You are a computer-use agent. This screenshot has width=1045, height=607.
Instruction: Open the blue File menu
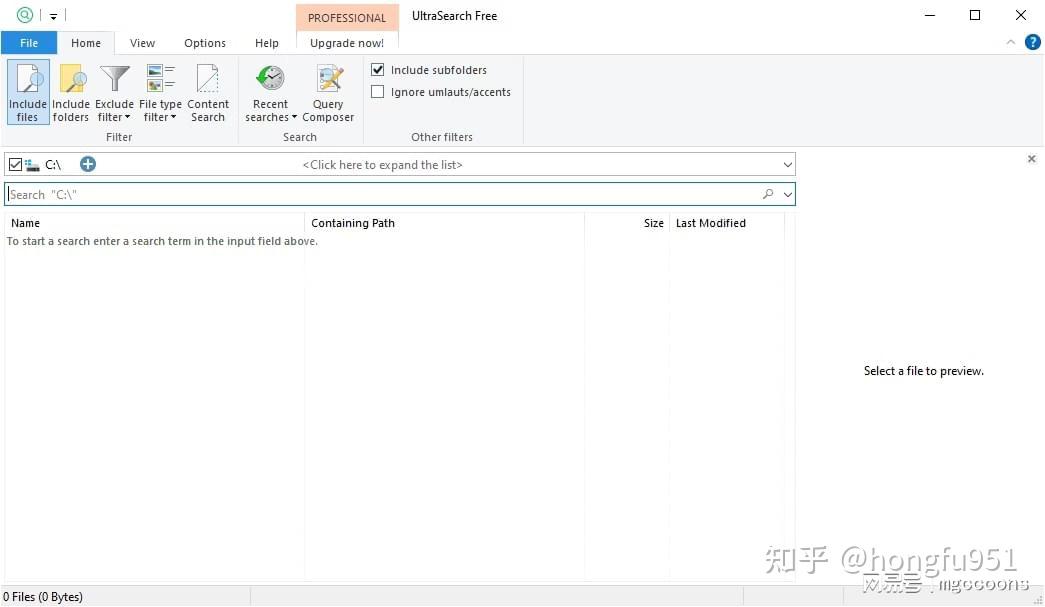(x=29, y=43)
